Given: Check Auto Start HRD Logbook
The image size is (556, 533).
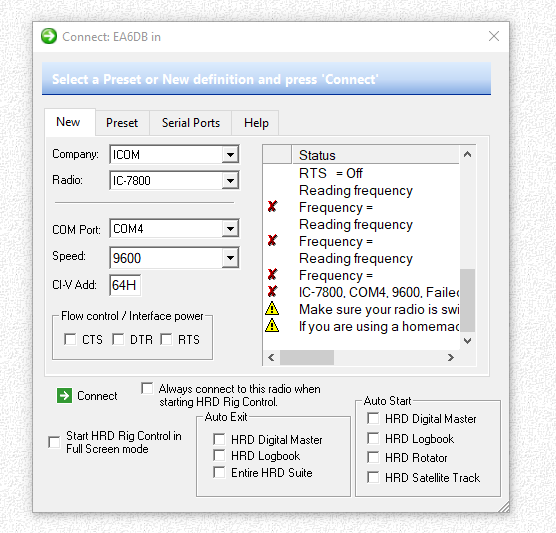Looking at the screenshot, I should (x=373, y=438).
